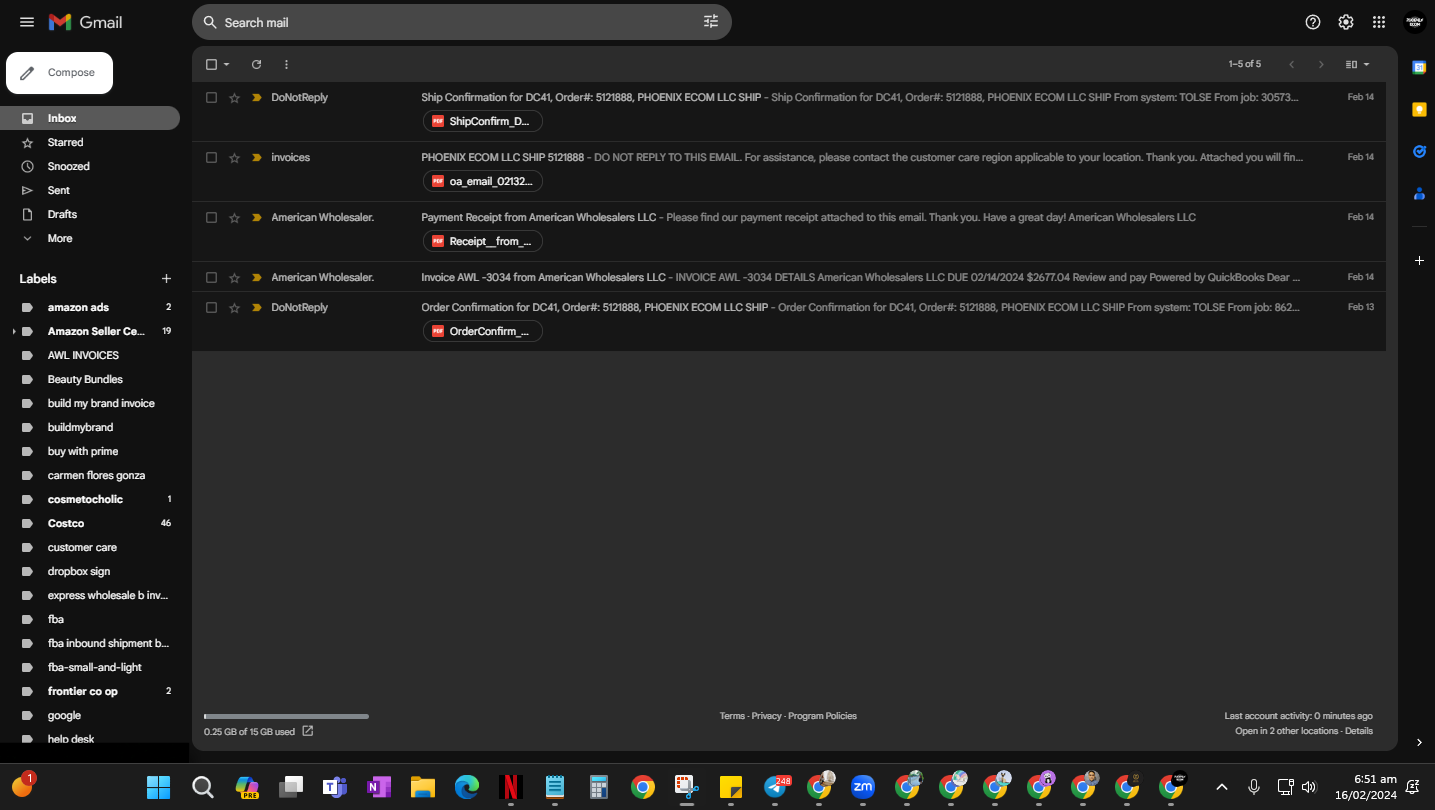The height and width of the screenshot is (810, 1435).
Task: Open File Explorer from the taskbar
Action: pyautogui.click(x=423, y=787)
